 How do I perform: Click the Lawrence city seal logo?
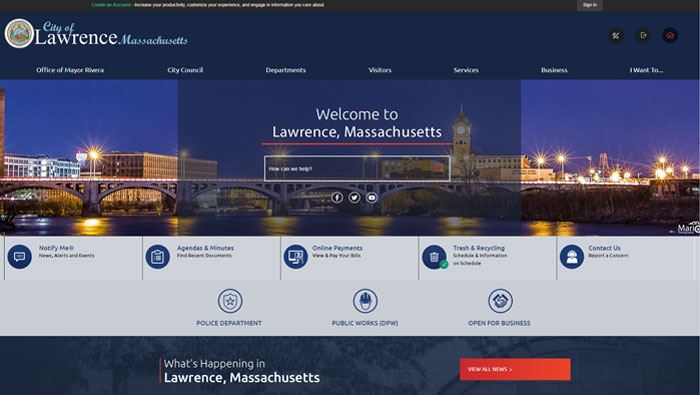point(19,33)
